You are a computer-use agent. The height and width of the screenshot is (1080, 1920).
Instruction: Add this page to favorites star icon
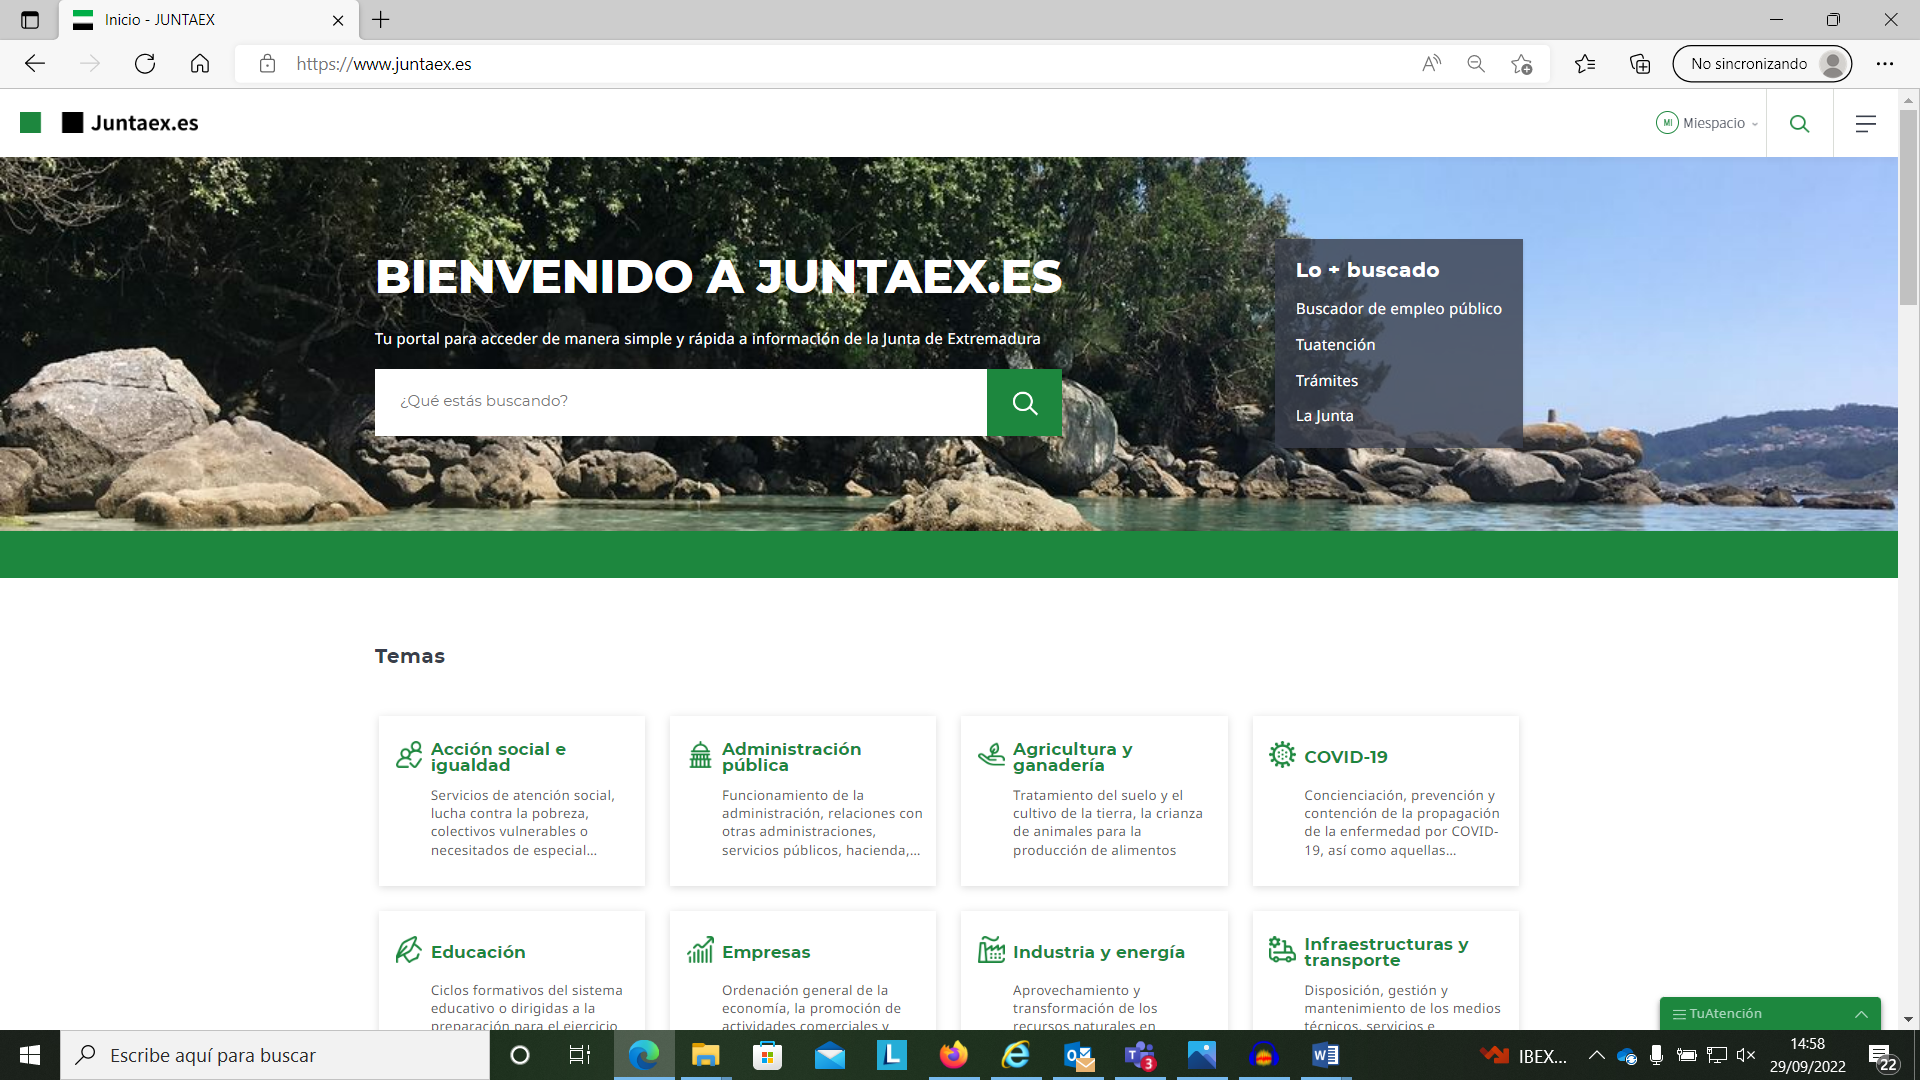click(1521, 64)
